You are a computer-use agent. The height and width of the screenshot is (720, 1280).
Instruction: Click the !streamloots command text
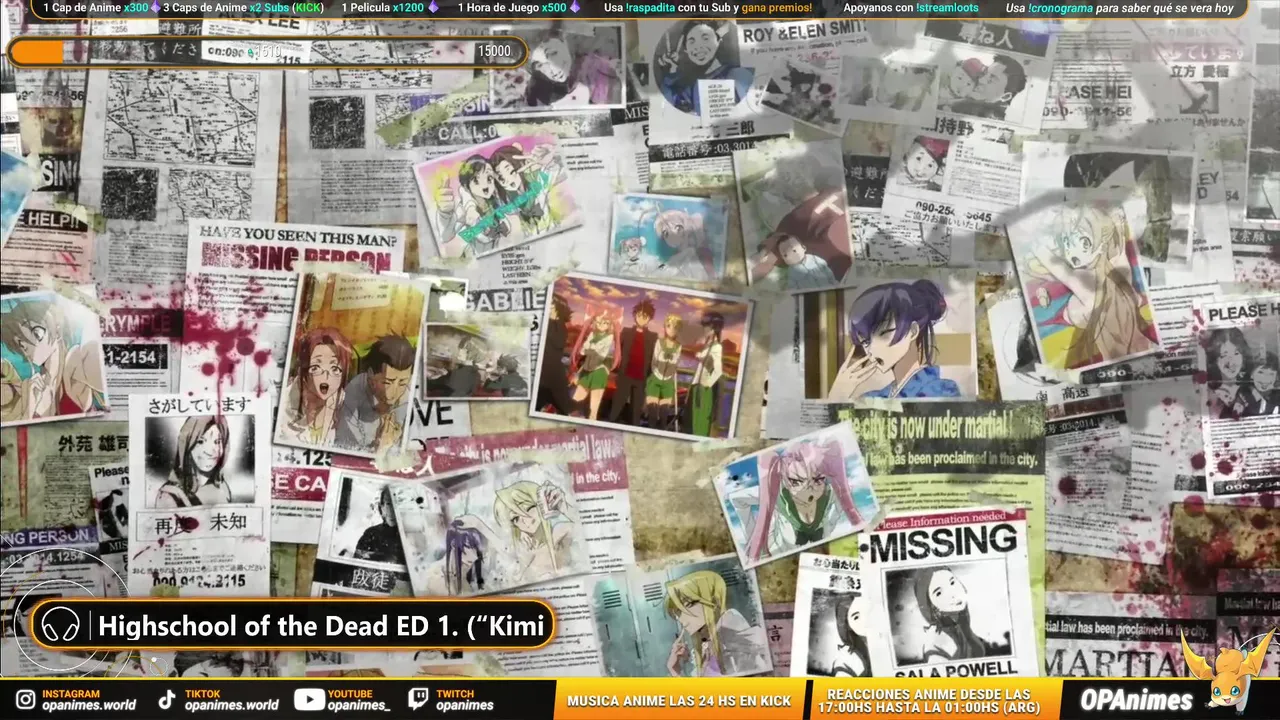tap(949, 8)
